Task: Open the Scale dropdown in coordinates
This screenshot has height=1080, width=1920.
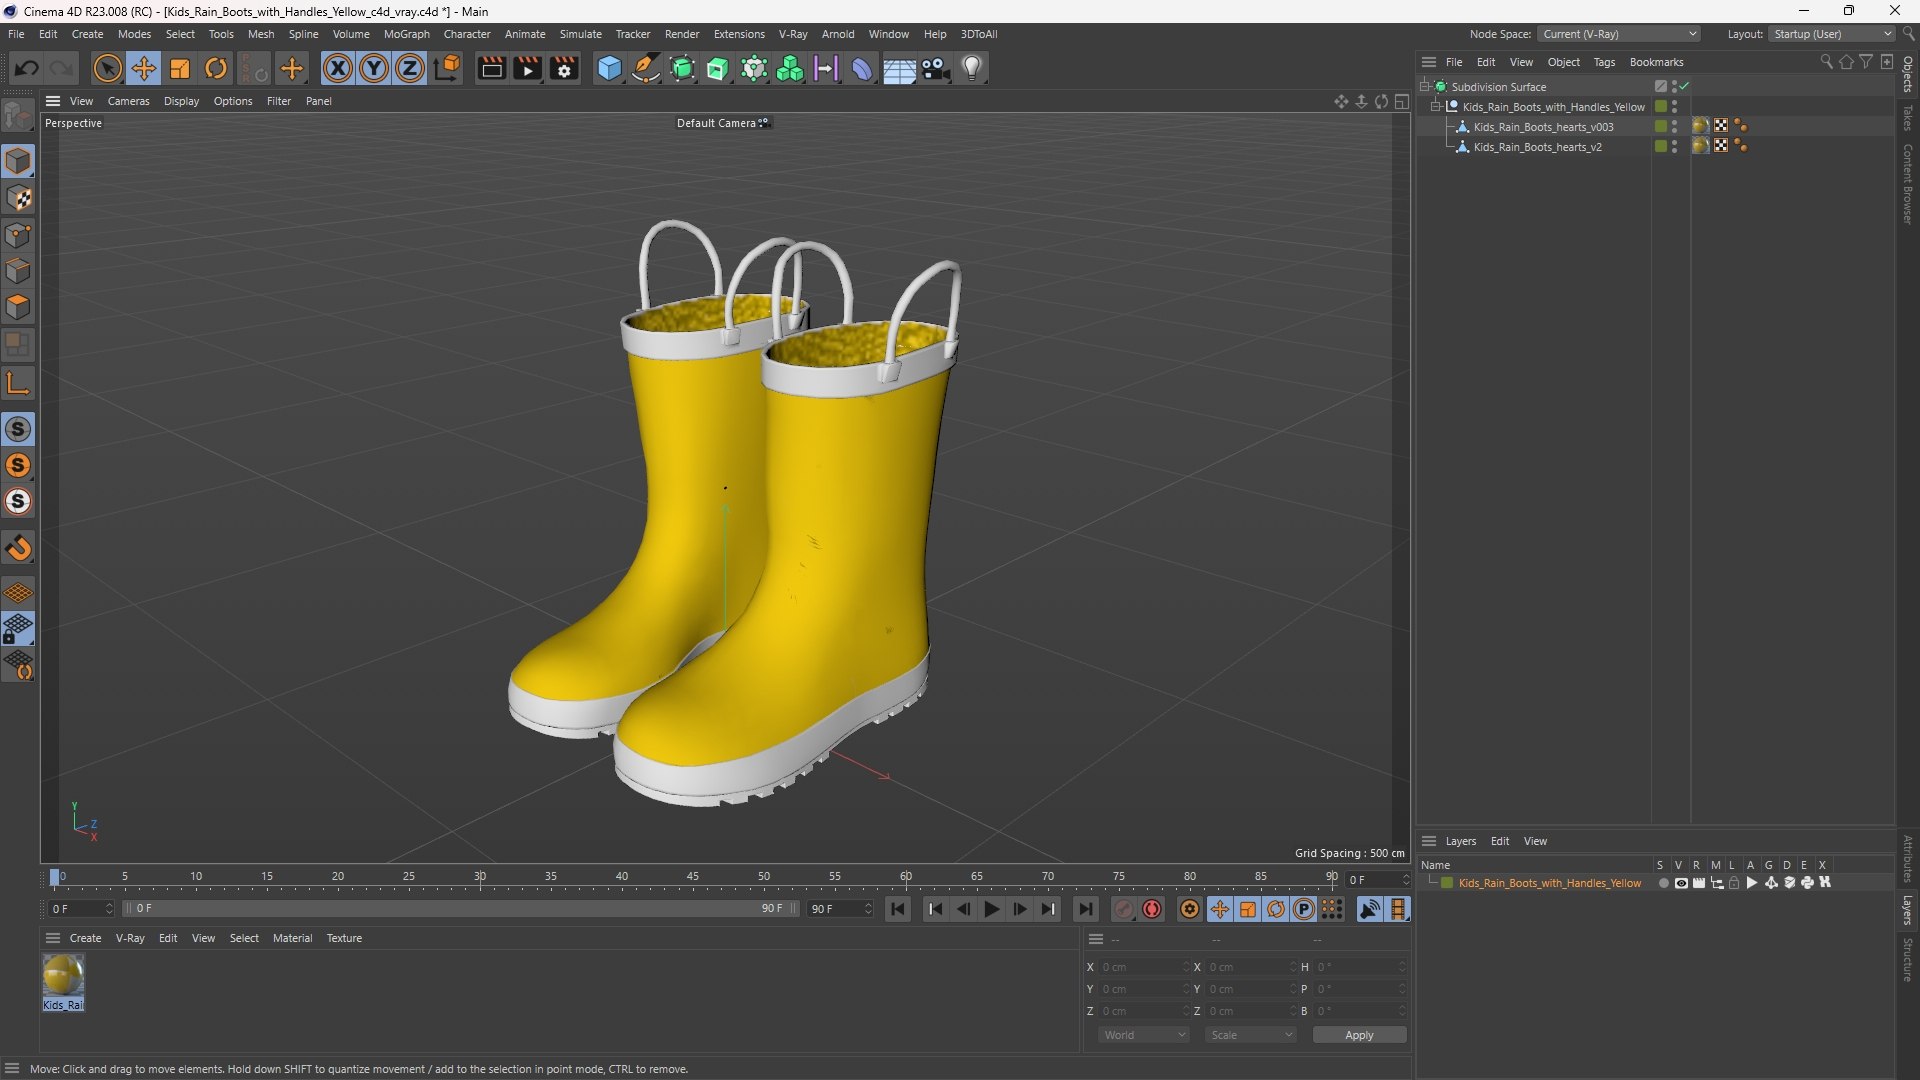Action: tap(1250, 1035)
